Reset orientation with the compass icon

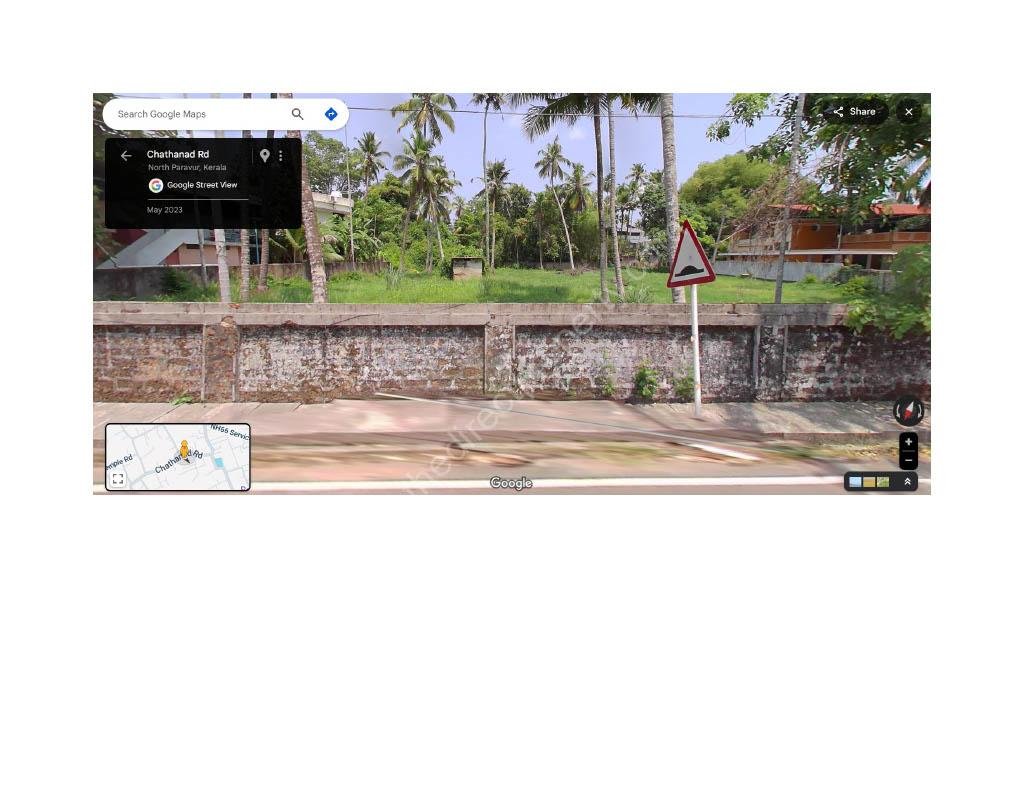tap(908, 410)
